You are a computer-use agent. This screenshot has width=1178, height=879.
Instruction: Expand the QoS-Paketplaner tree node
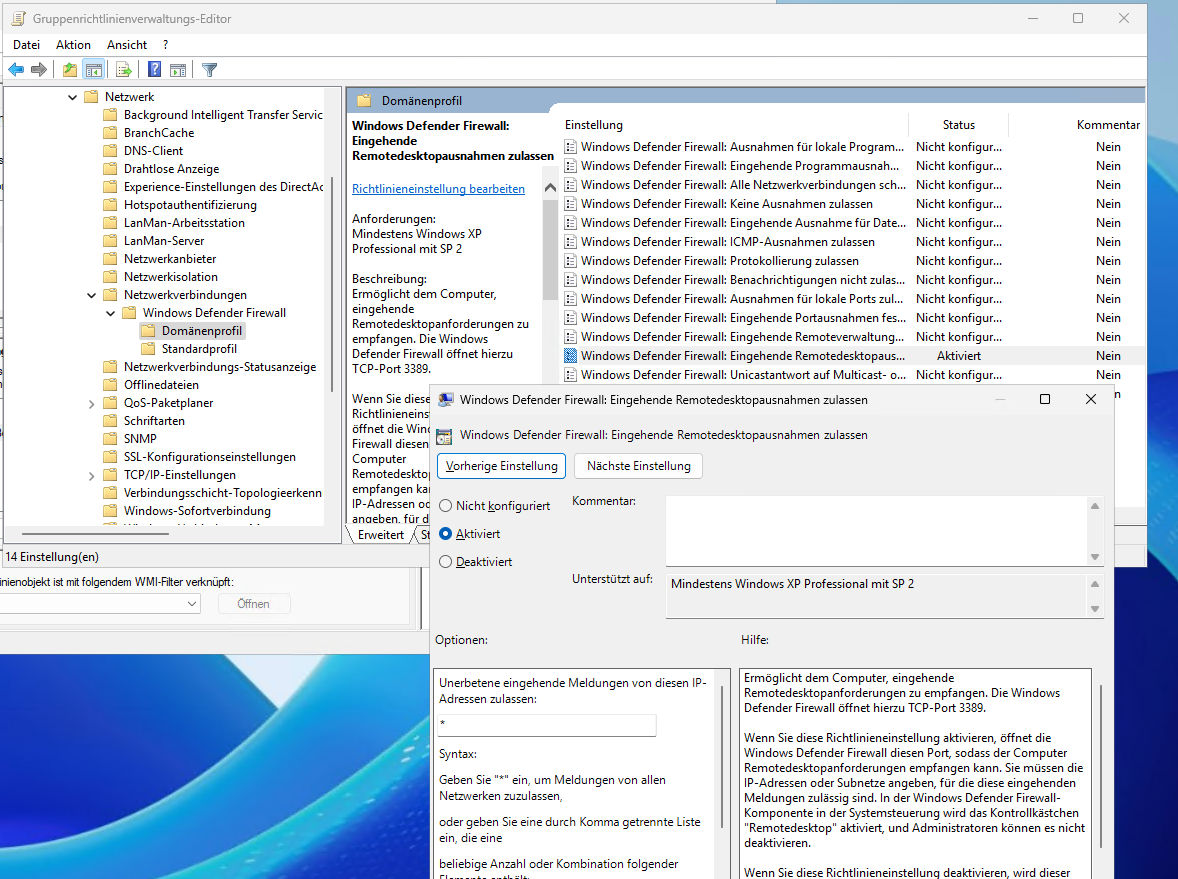(91, 403)
